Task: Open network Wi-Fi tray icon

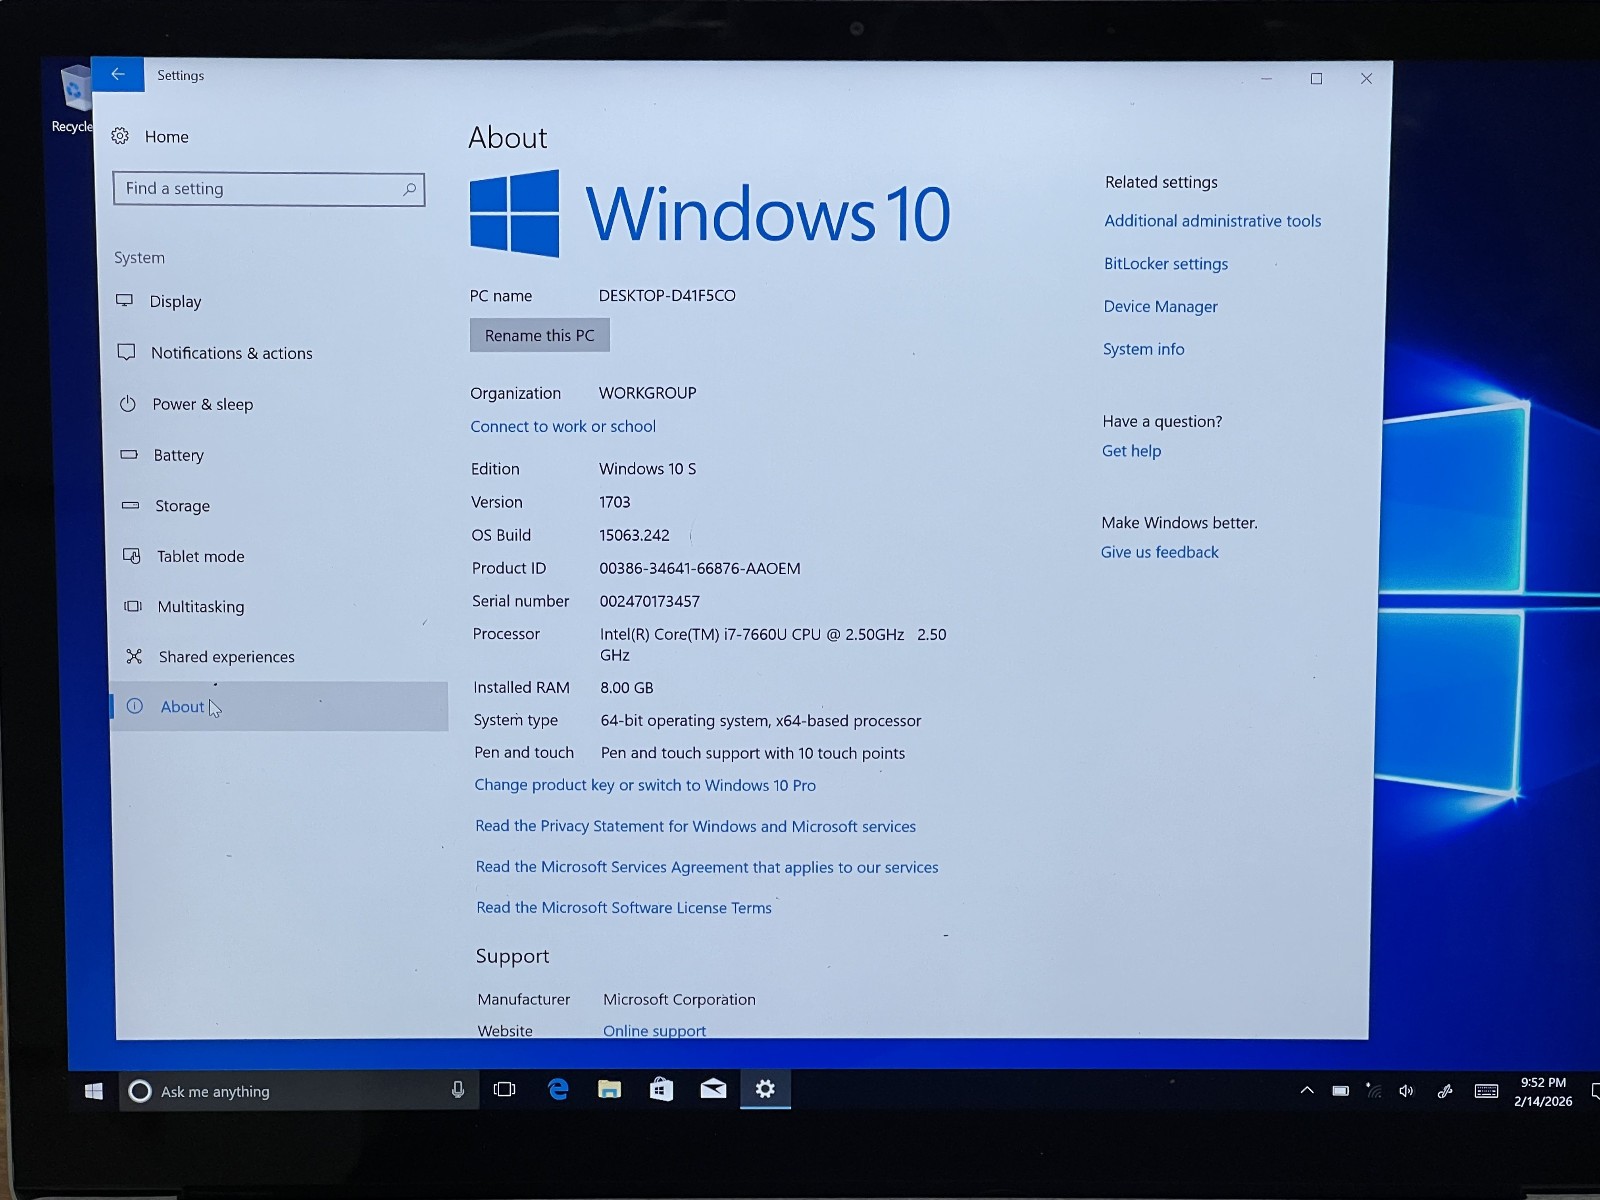Action: (1373, 1091)
